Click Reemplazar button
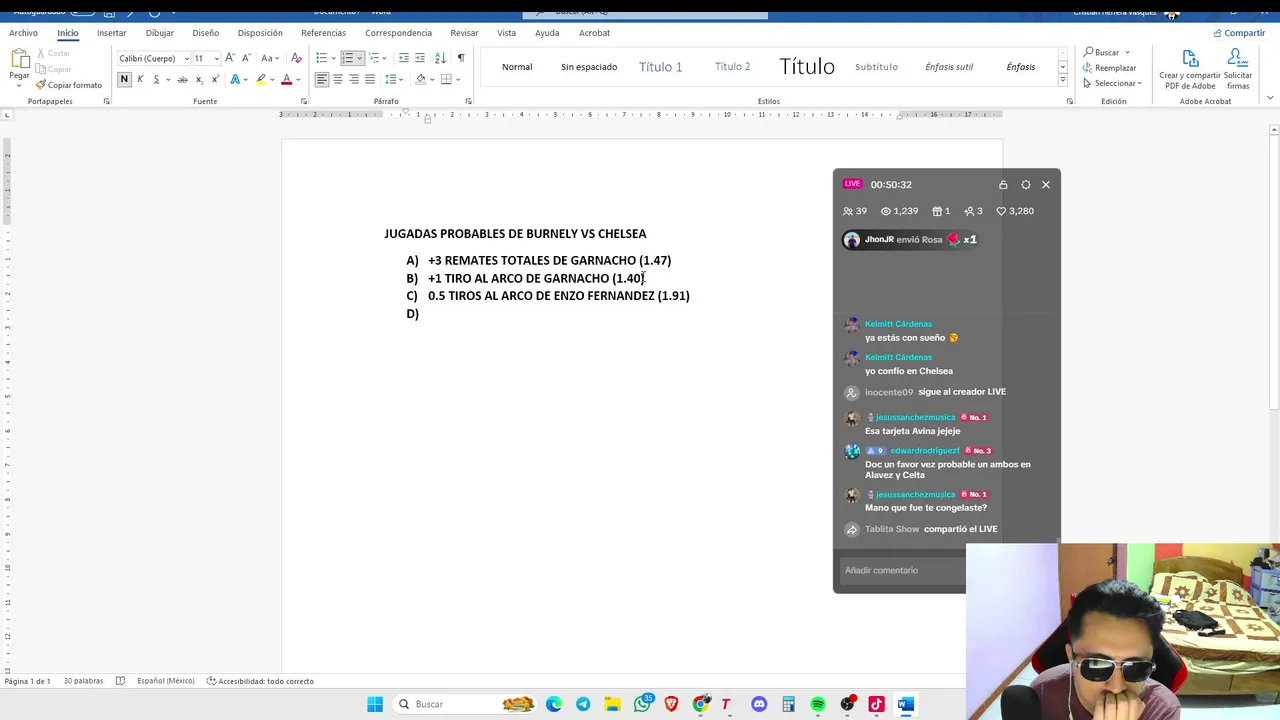The width and height of the screenshot is (1280, 720). tap(1110, 68)
